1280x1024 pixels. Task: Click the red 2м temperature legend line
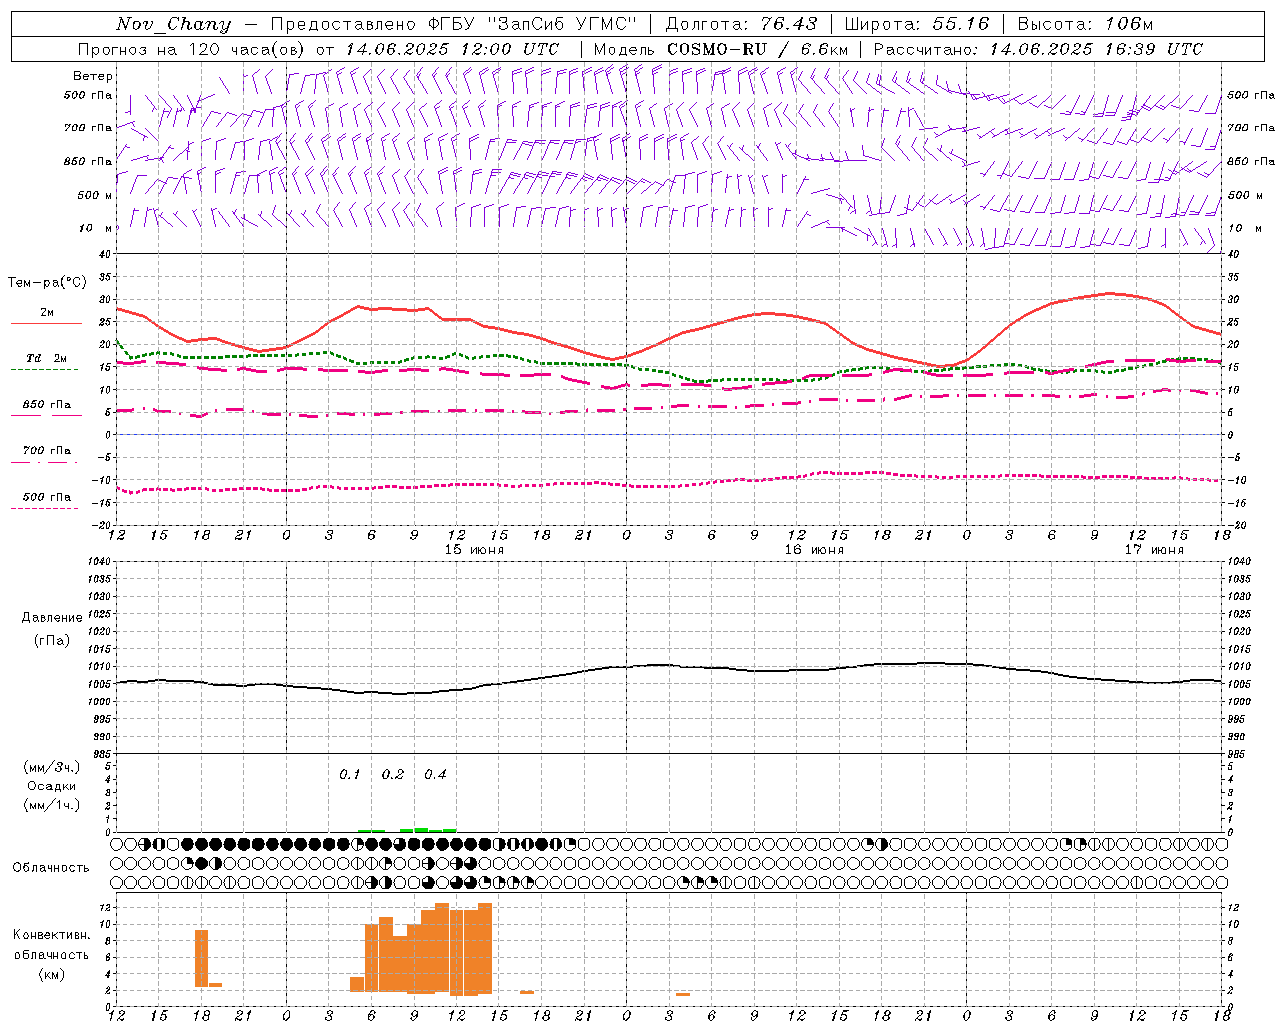pos(46,324)
